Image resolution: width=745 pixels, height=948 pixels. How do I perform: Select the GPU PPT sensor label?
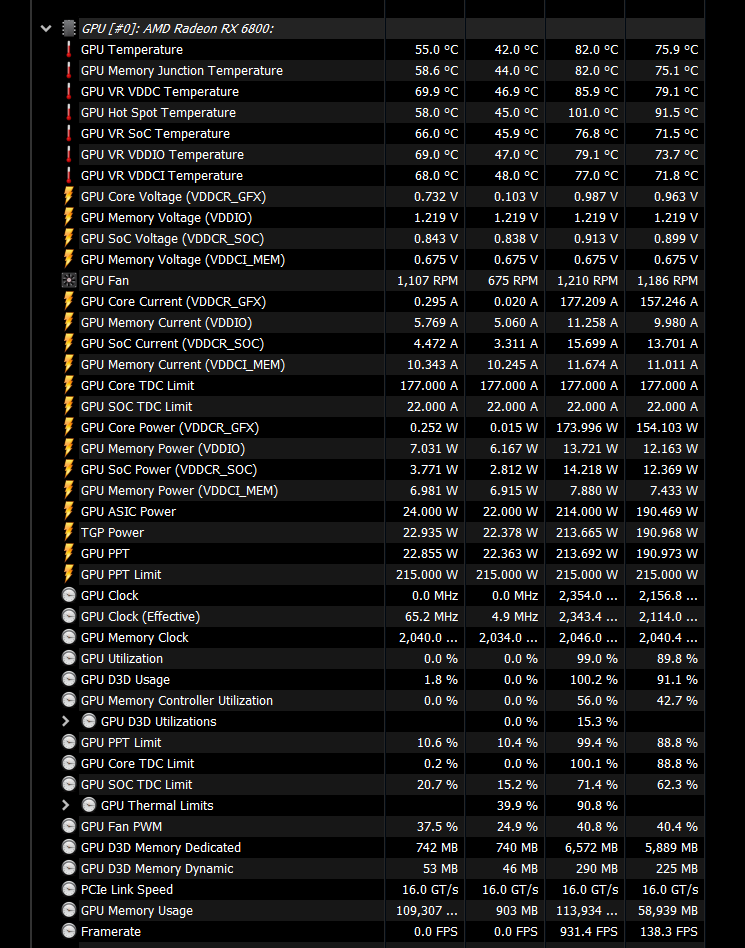coord(105,554)
